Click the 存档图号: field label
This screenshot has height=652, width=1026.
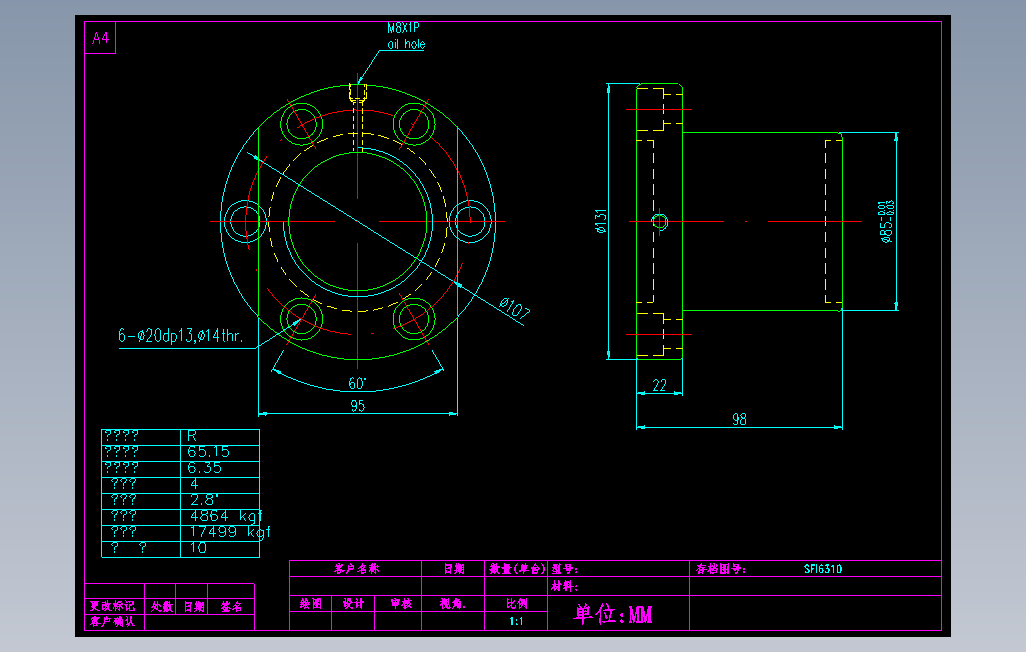720,569
